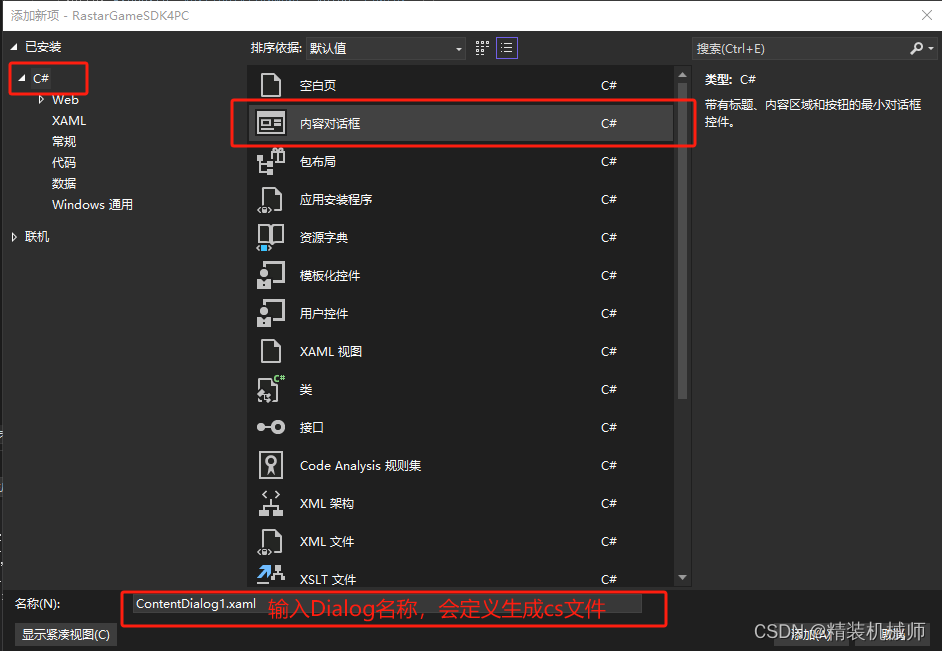
Task: Click the search magnifier icon
Action: [916, 49]
